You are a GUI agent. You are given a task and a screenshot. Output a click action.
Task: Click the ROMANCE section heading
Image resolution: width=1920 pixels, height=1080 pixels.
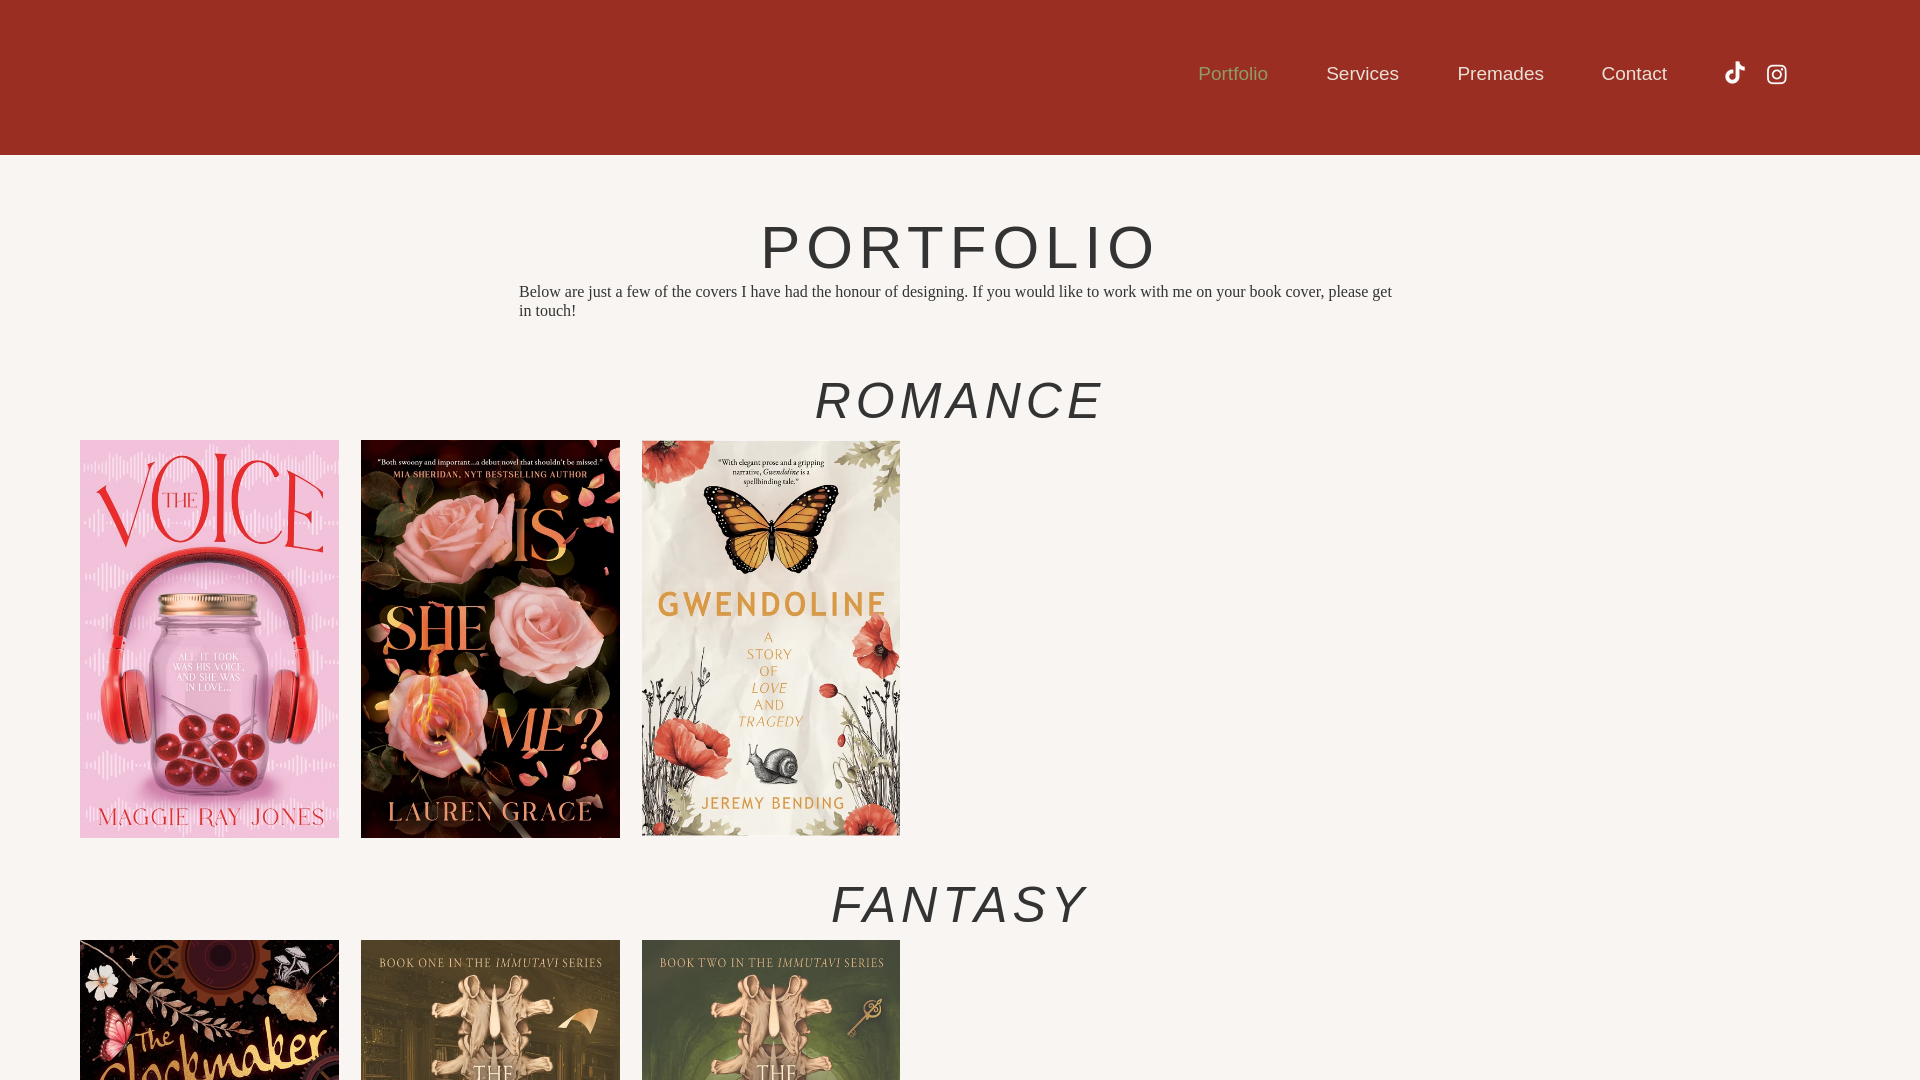pos(959,401)
